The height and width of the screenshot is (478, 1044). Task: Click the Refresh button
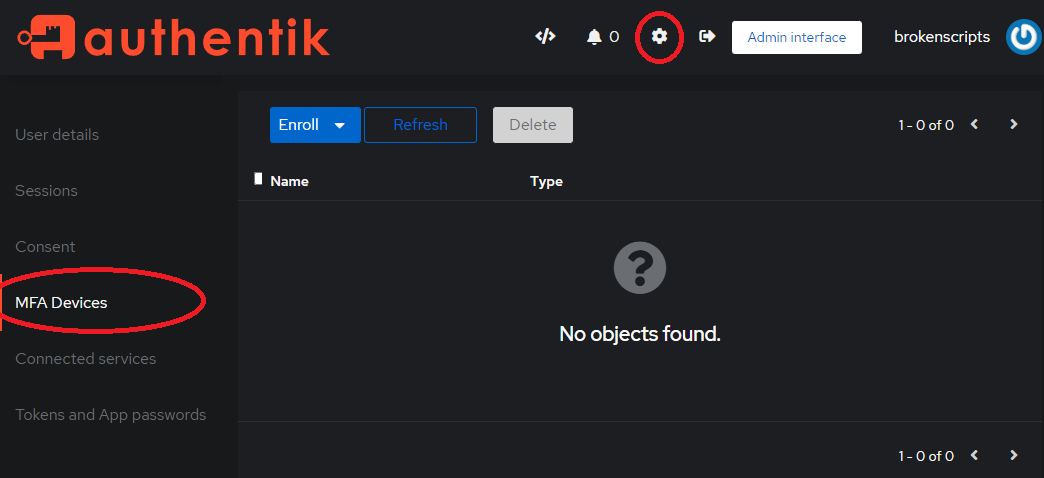point(420,125)
